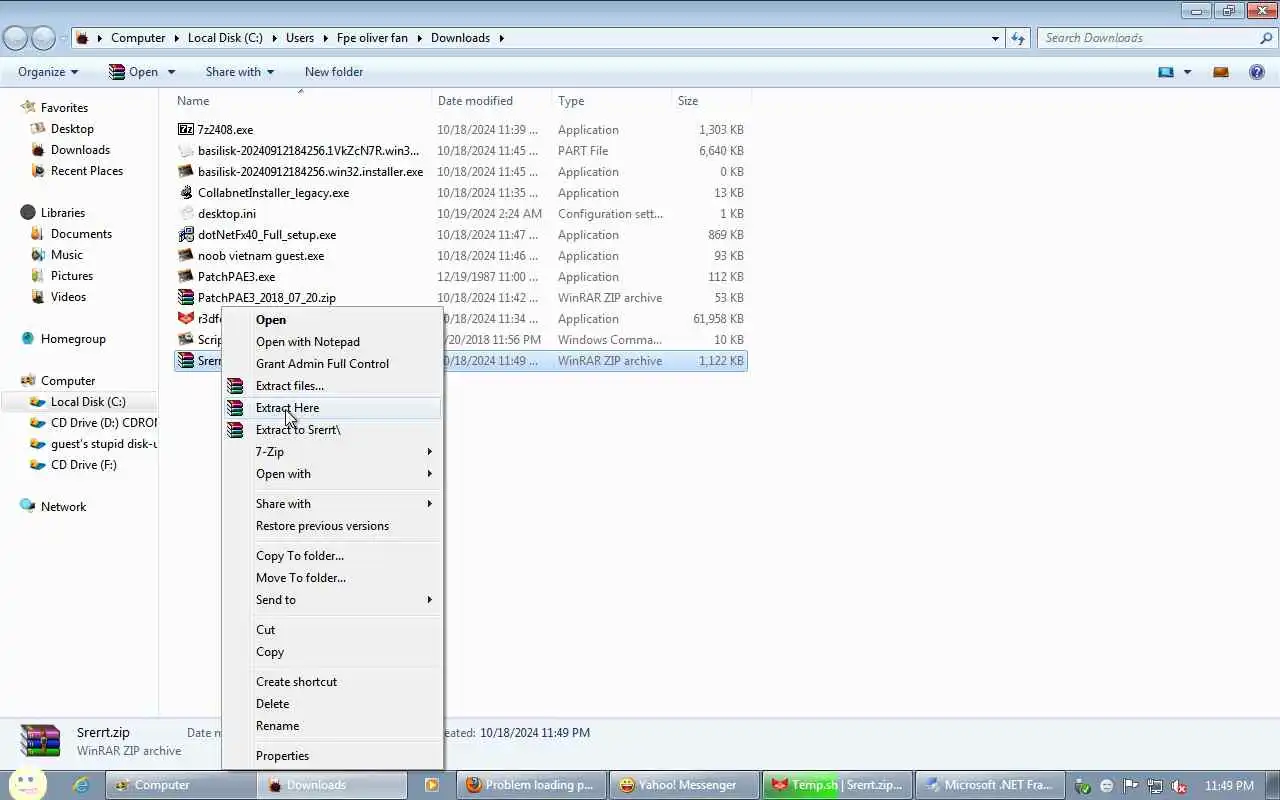Select Open with Notepad
Viewport: 1280px width, 800px height.
[x=333, y=342]
